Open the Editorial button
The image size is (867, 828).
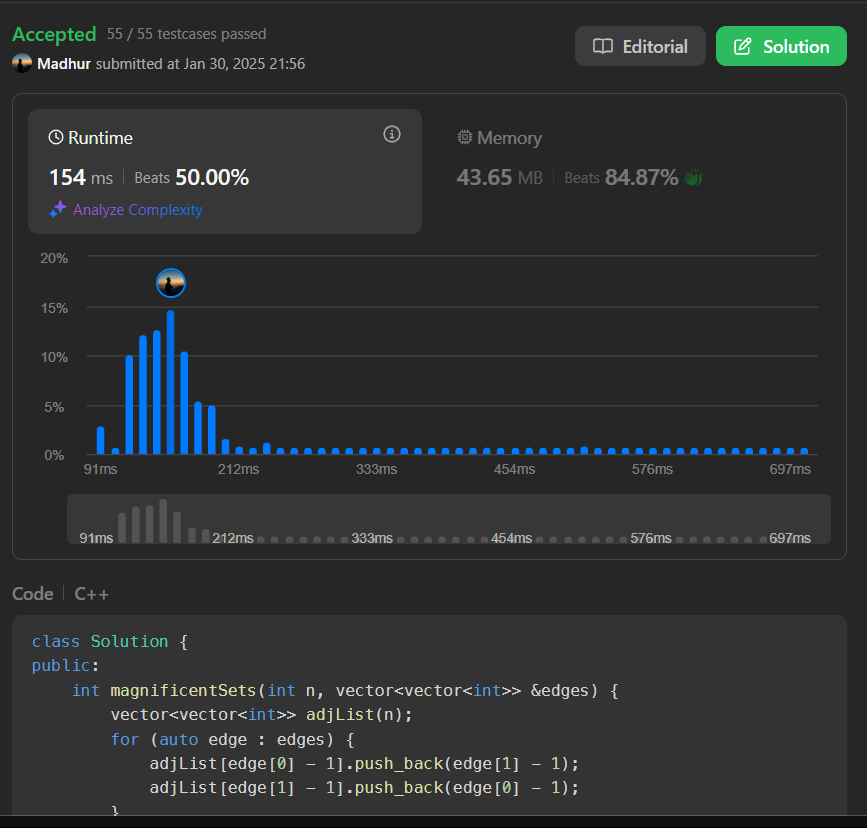tap(640, 46)
